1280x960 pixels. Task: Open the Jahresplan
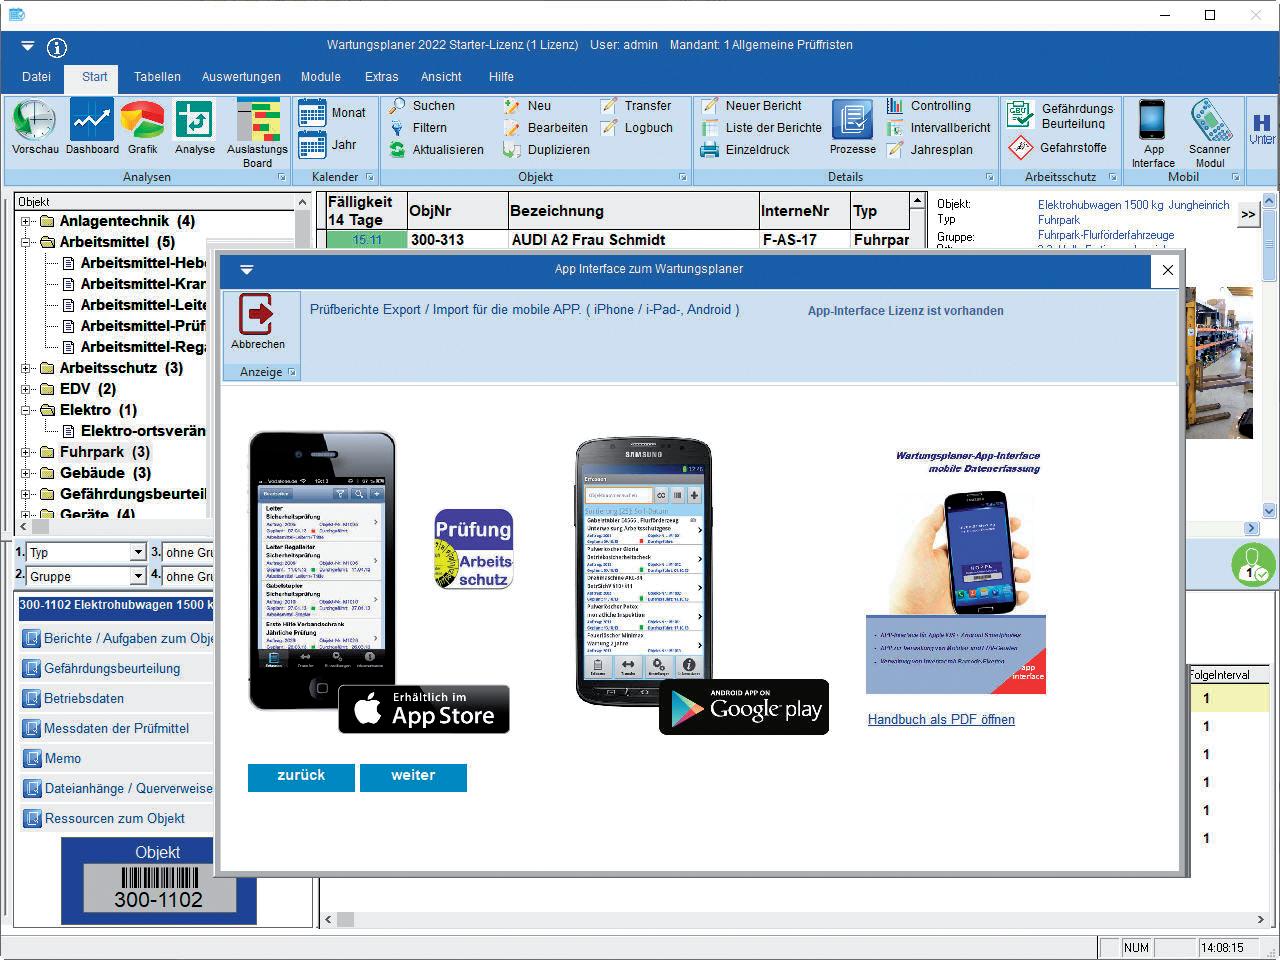(929, 150)
